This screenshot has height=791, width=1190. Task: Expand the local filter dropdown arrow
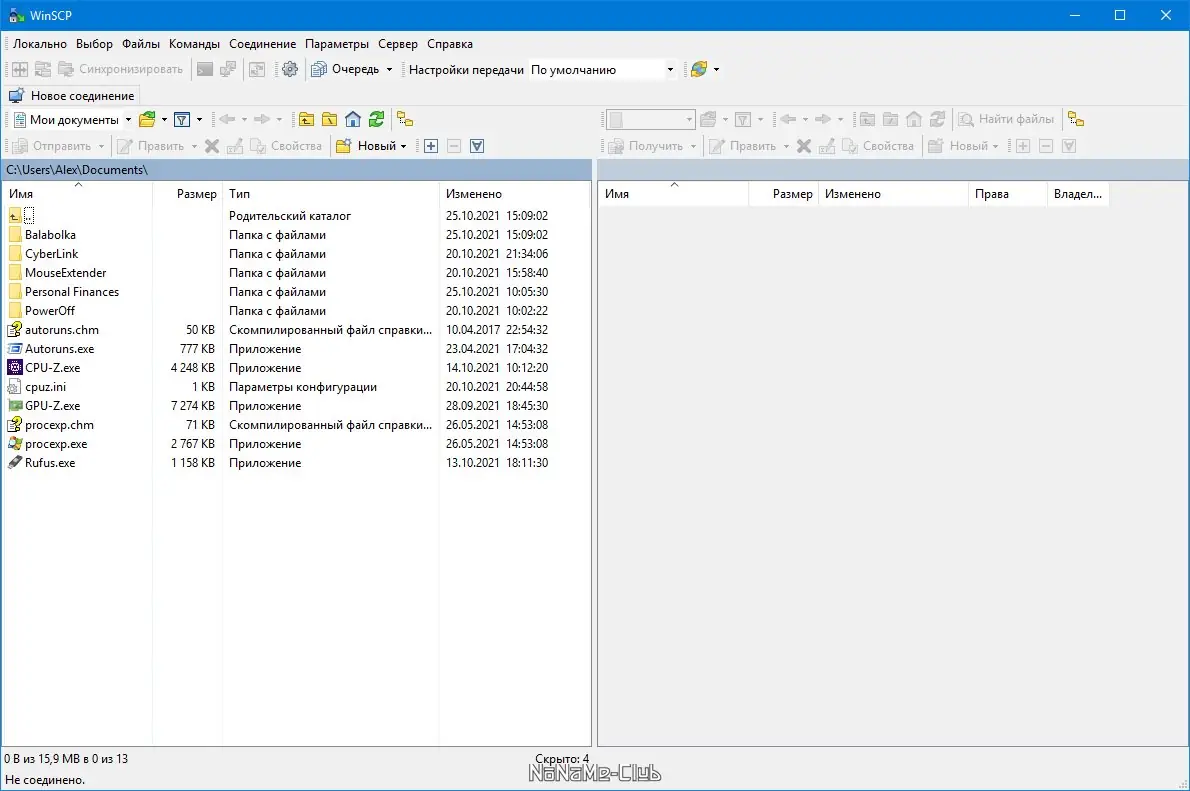(200, 119)
